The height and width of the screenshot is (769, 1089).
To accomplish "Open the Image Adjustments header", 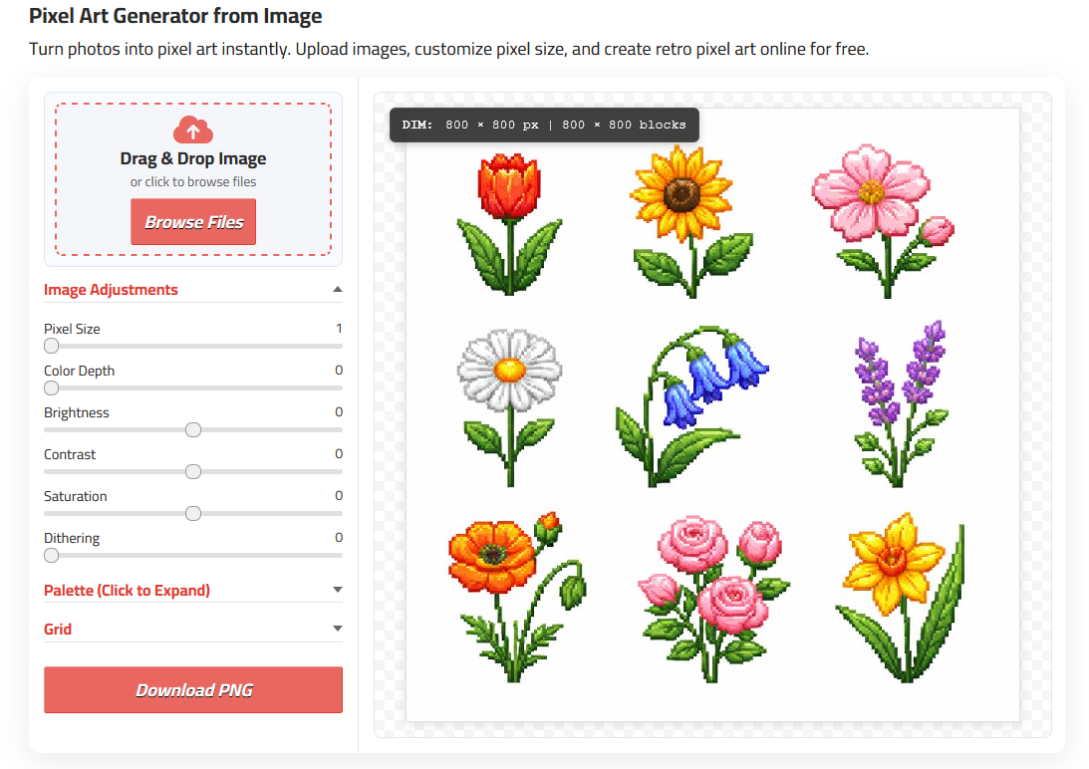I will [111, 290].
